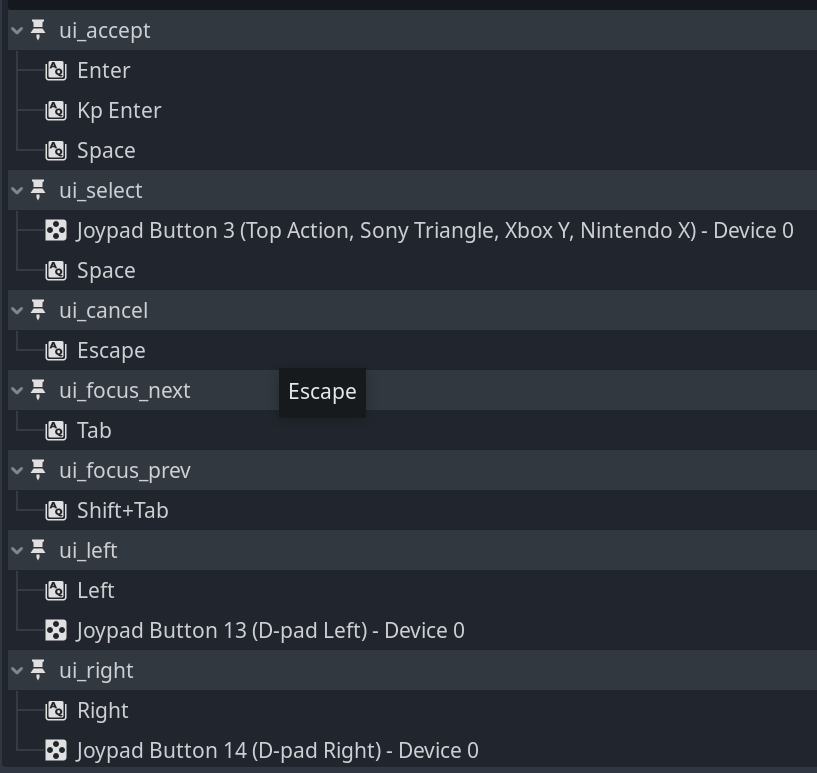Select the Space entry under ui_accept
Screen dimensions: 817x773
coord(105,150)
